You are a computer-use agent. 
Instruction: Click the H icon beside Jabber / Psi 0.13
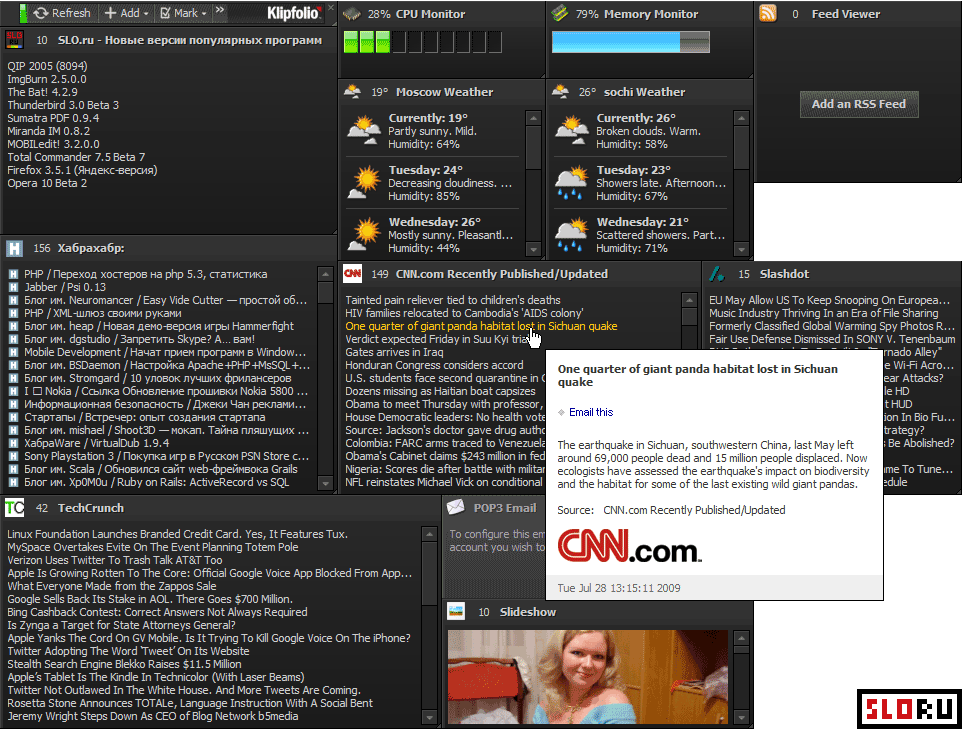click(13, 287)
